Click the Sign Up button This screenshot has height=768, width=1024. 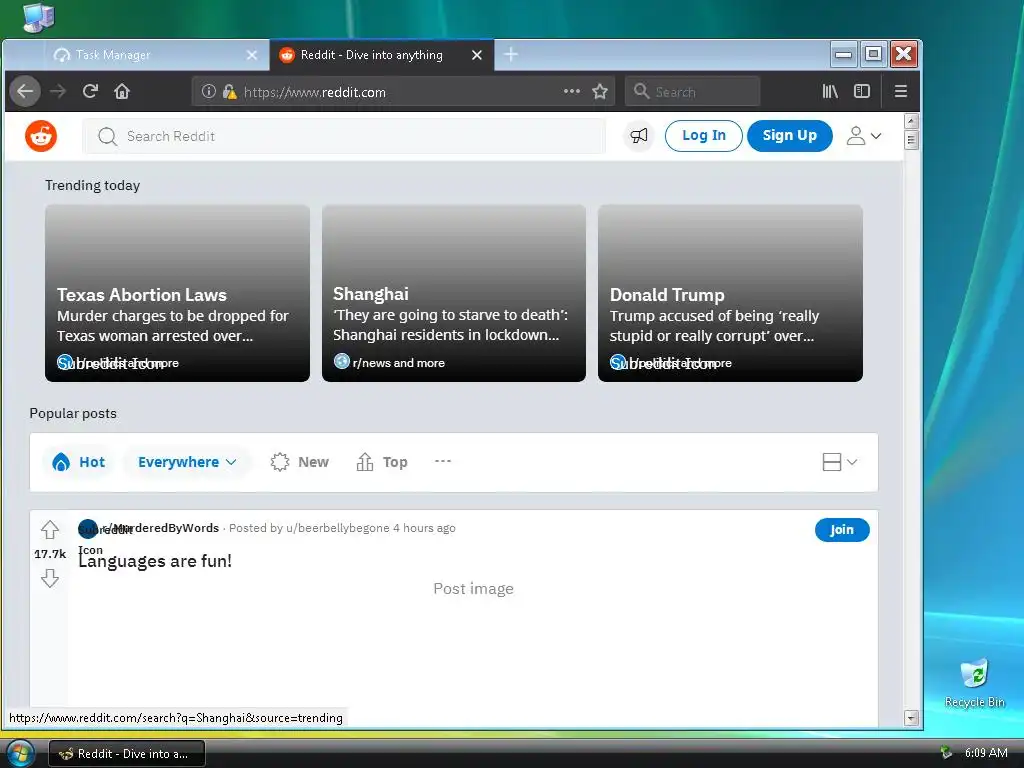coord(790,135)
